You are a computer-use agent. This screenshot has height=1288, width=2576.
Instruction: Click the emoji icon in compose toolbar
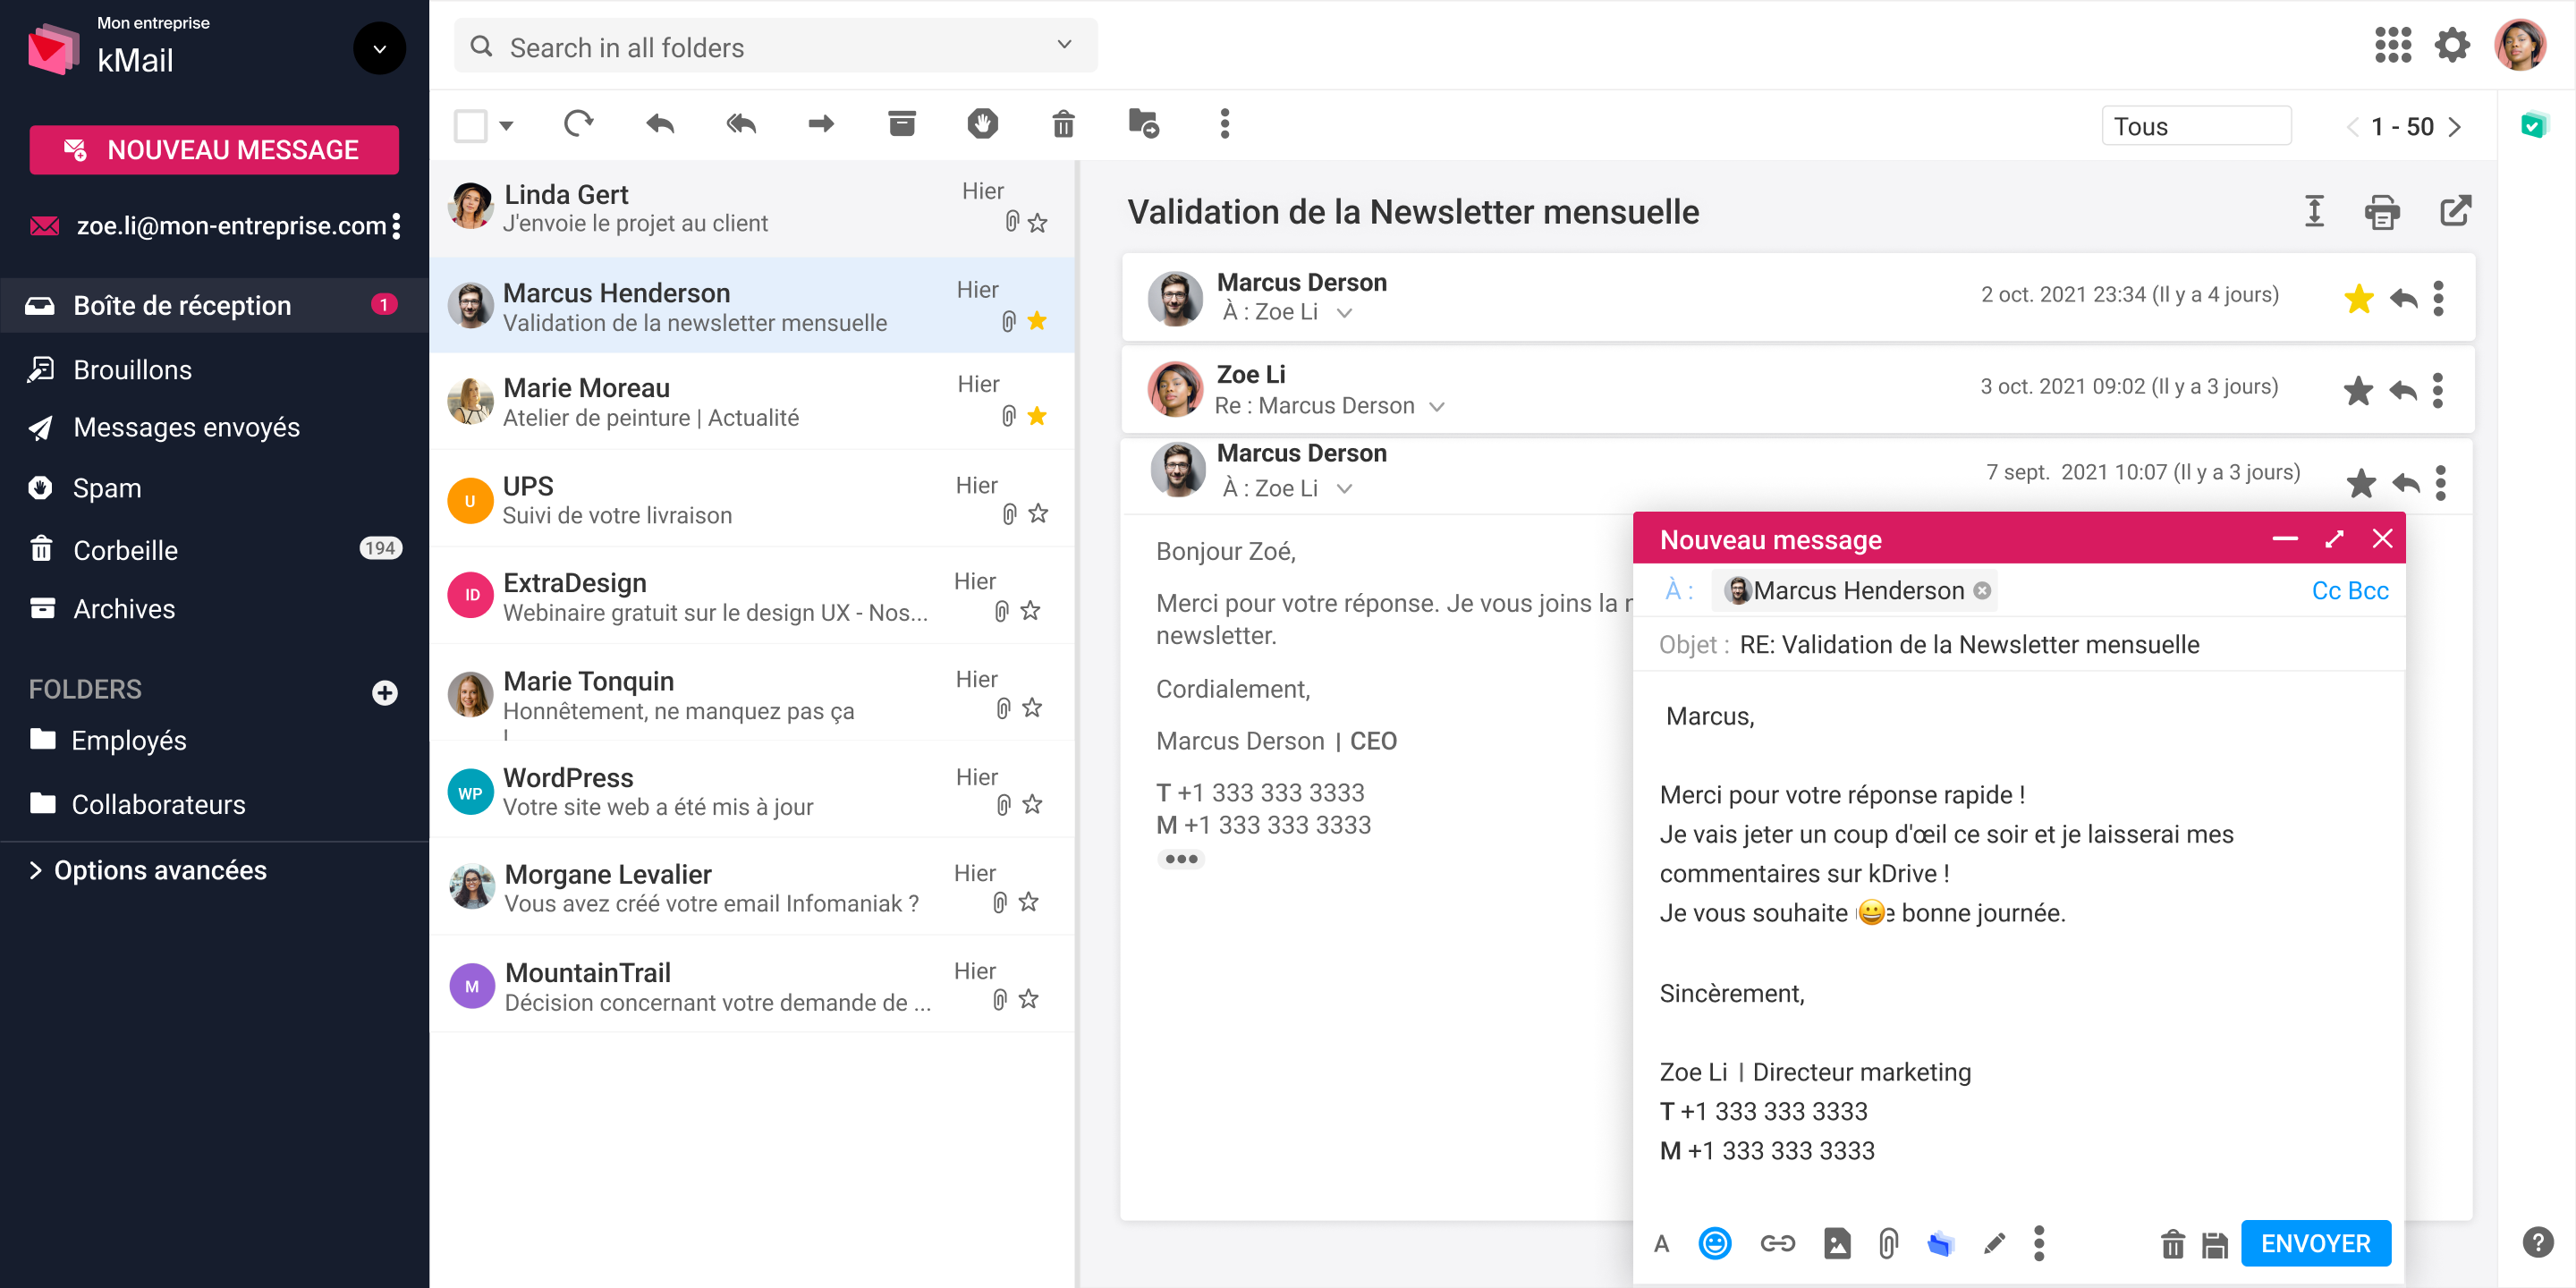[x=1714, y=1243]
